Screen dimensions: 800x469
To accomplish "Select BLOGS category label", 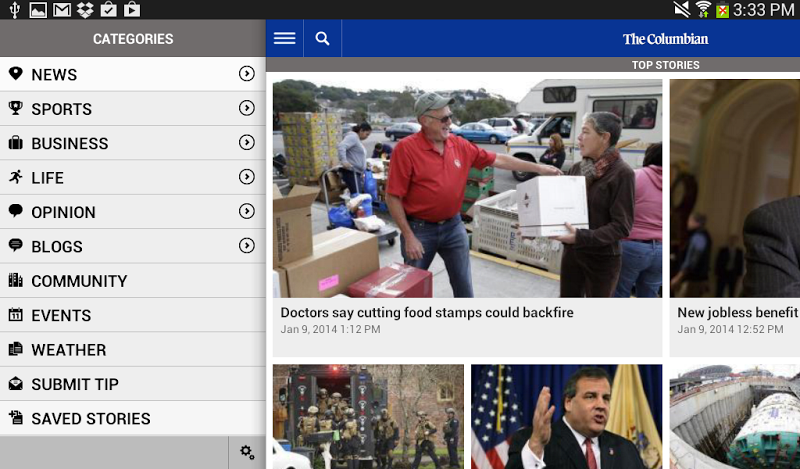I will 57,246.
